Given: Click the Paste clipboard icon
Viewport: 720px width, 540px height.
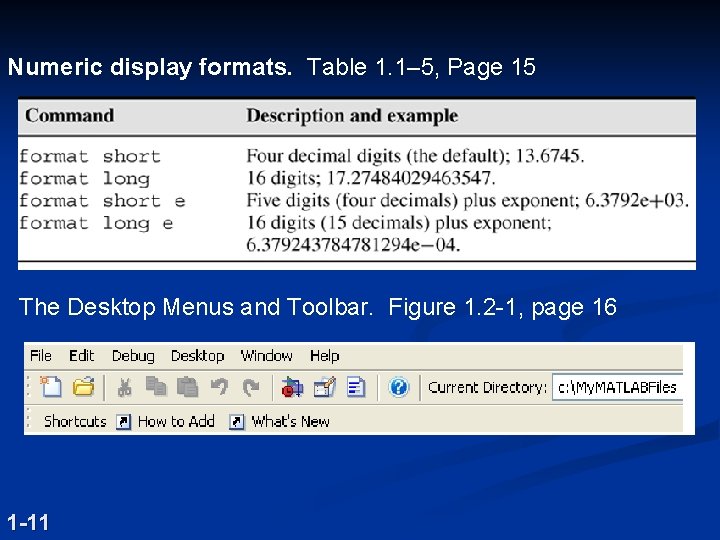Looking at the screenshot, I should pos(187,387).
